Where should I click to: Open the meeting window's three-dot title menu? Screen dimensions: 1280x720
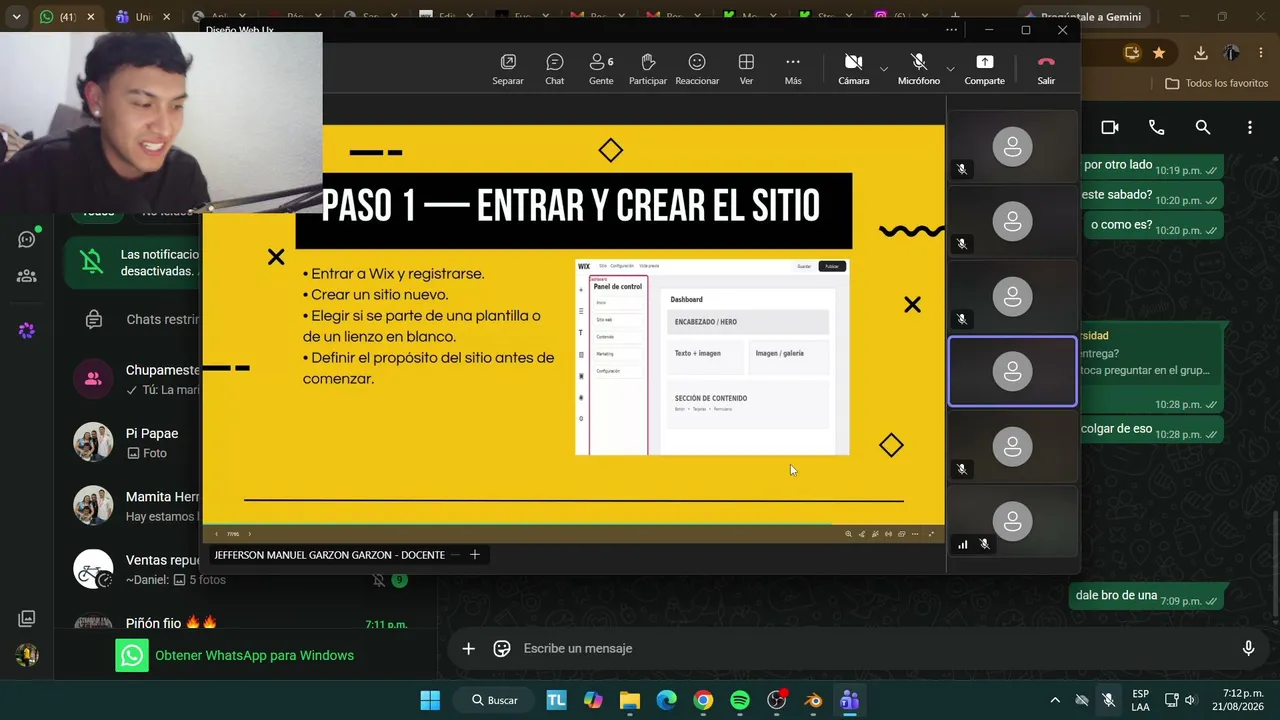pos(951,30)
